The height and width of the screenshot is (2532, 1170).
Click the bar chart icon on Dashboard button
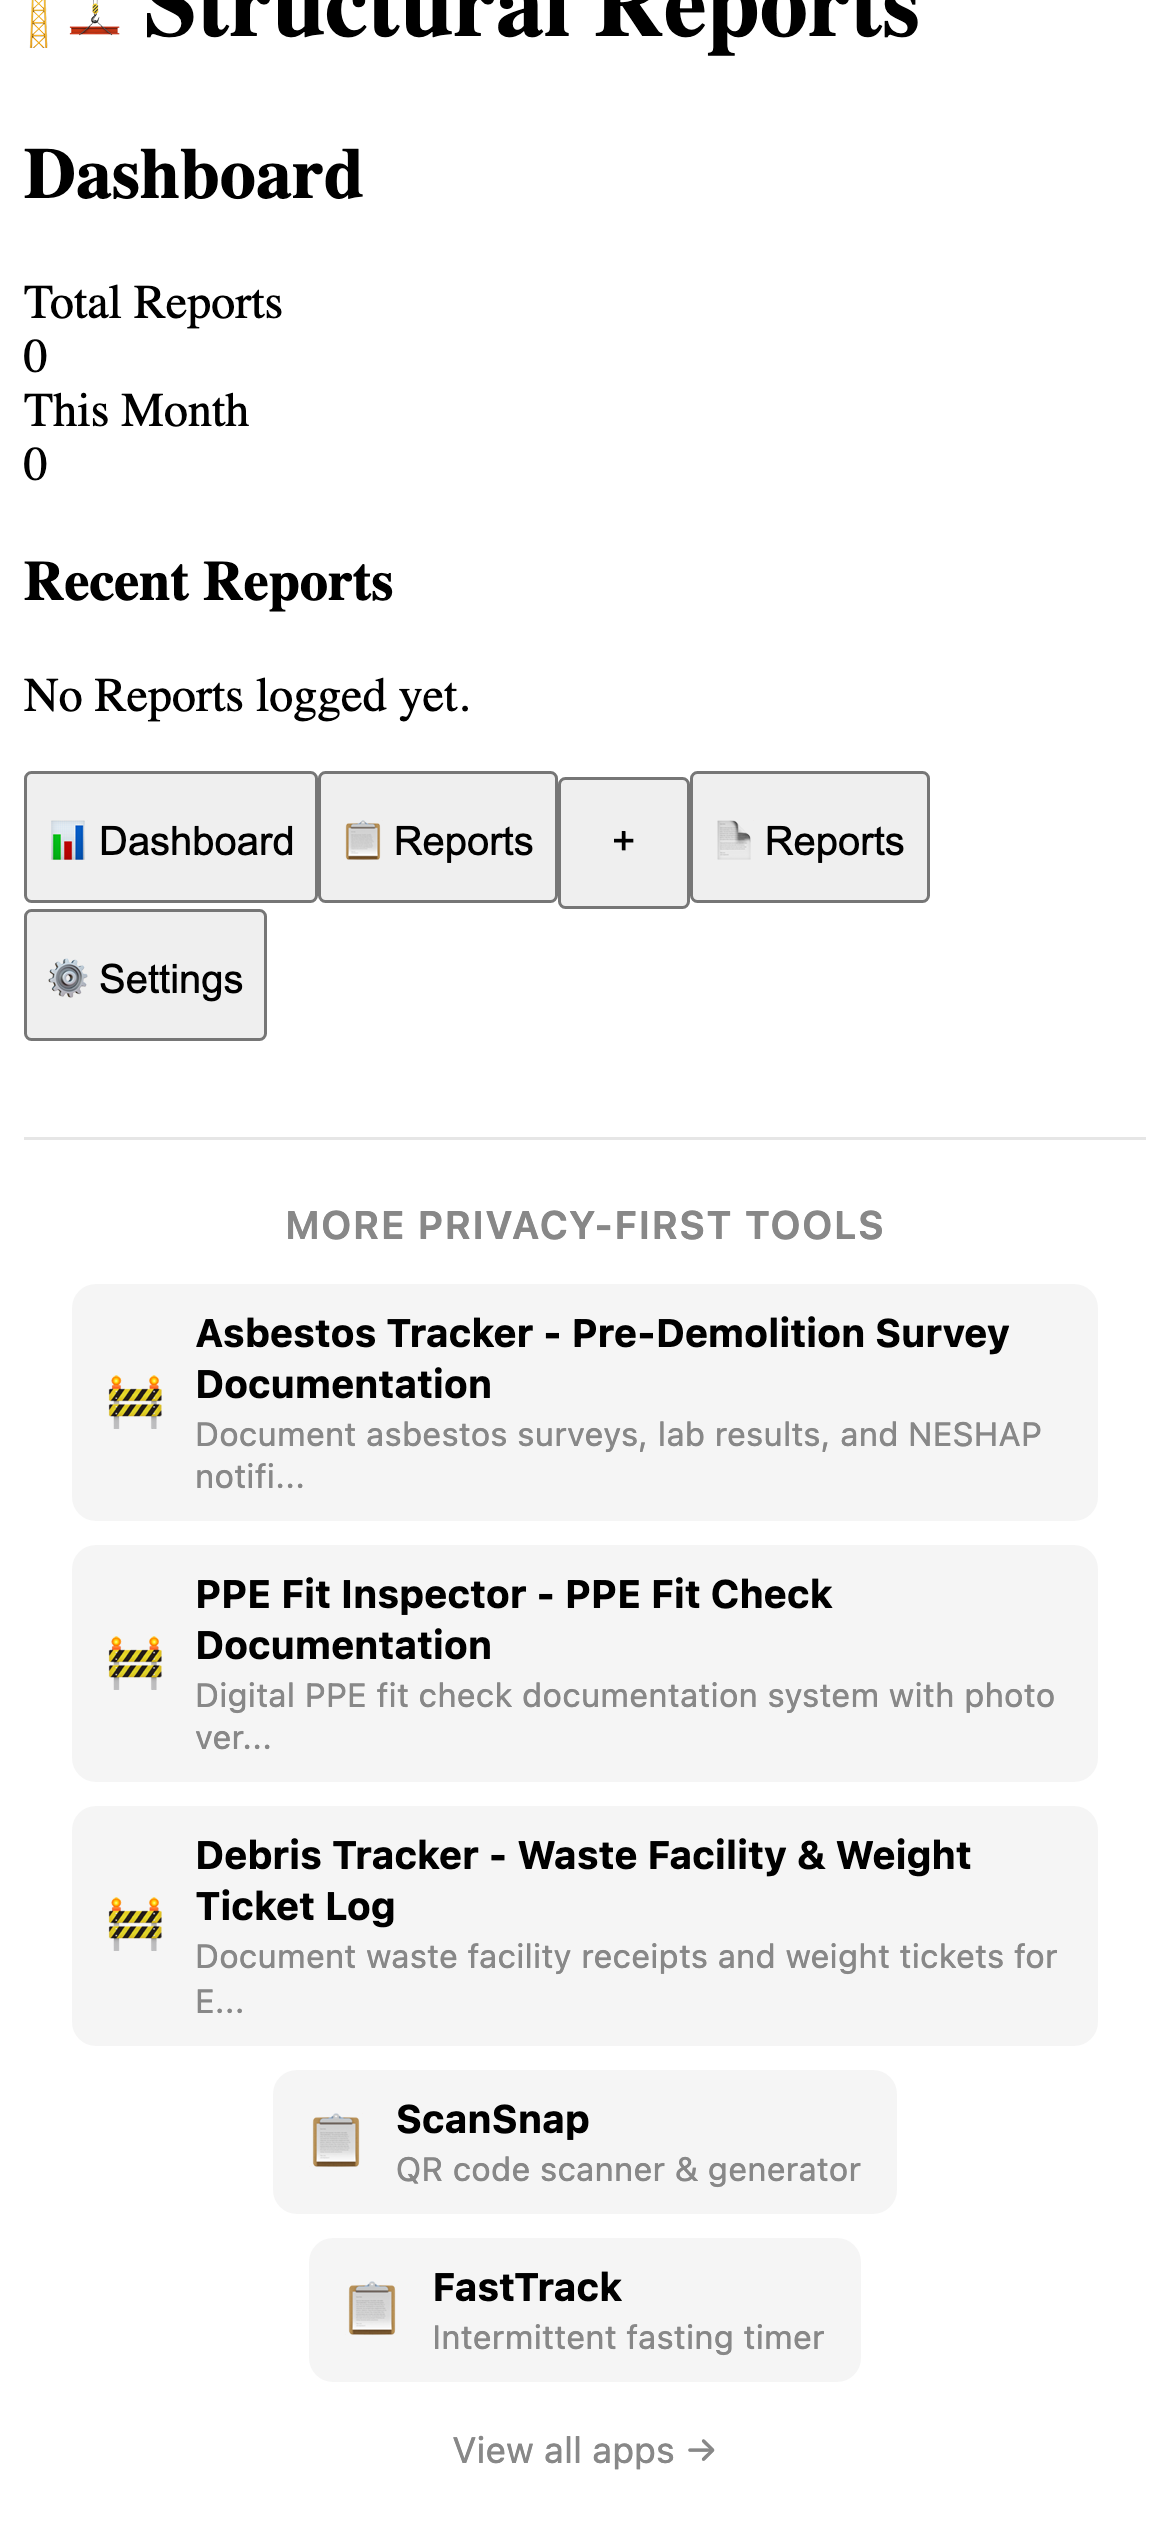tap(67, 841)
